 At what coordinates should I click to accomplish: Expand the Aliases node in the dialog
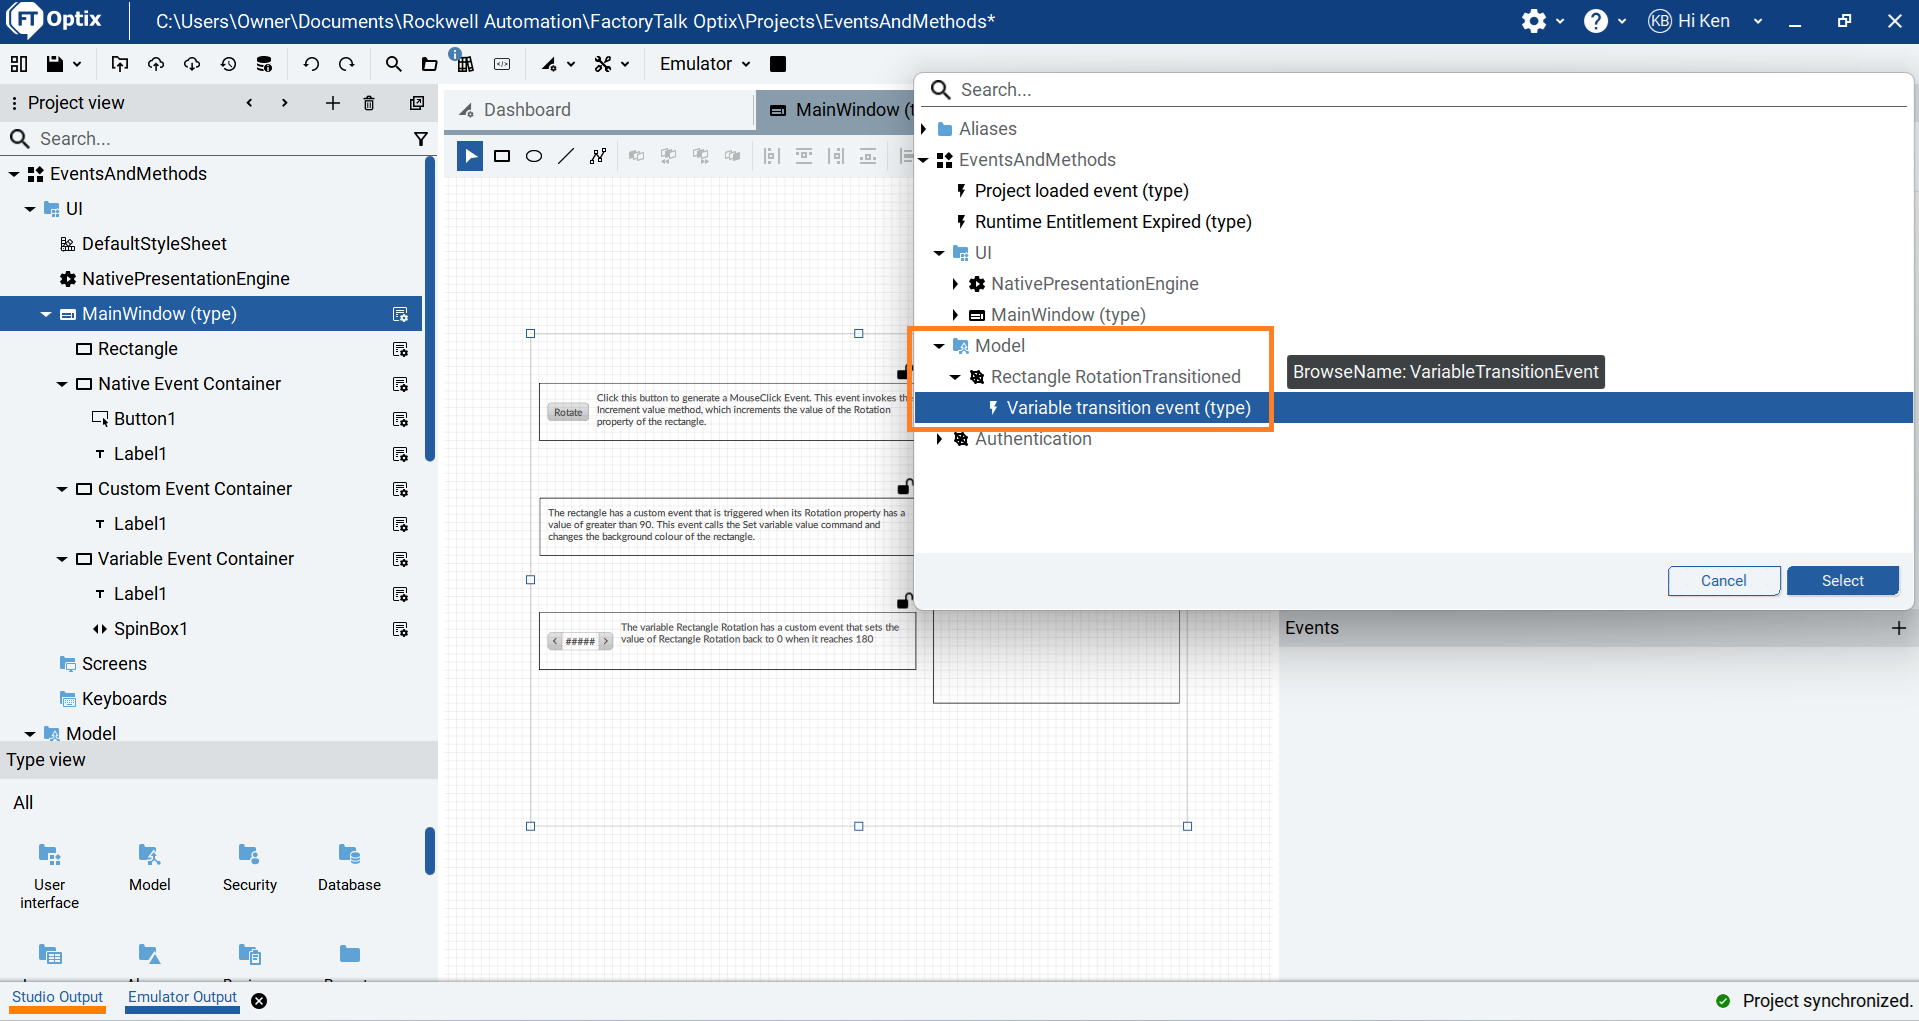tap(923, 129)
